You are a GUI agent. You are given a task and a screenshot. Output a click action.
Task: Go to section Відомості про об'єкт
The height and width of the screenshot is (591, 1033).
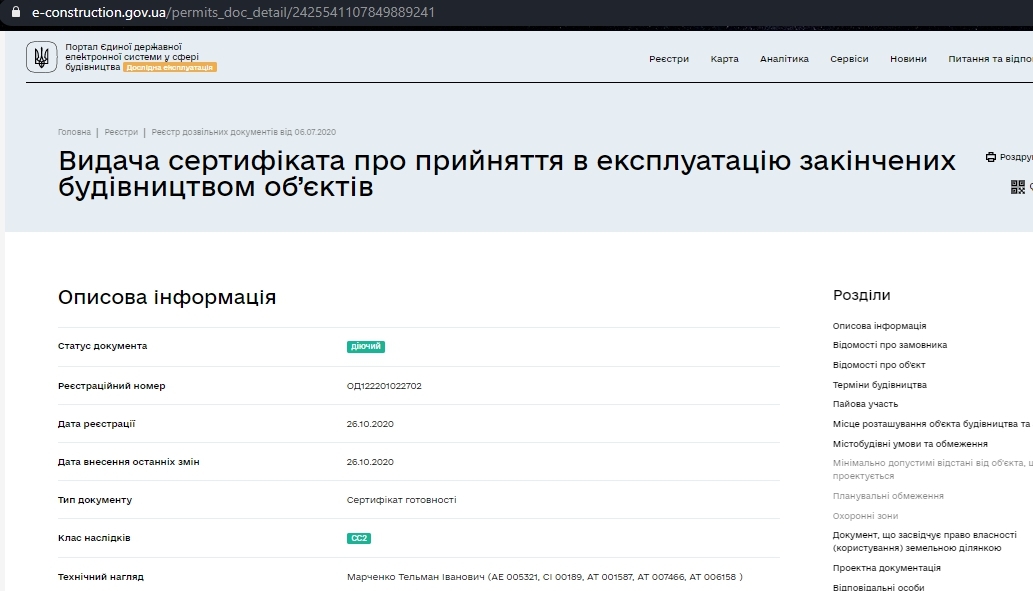point(879,364)
